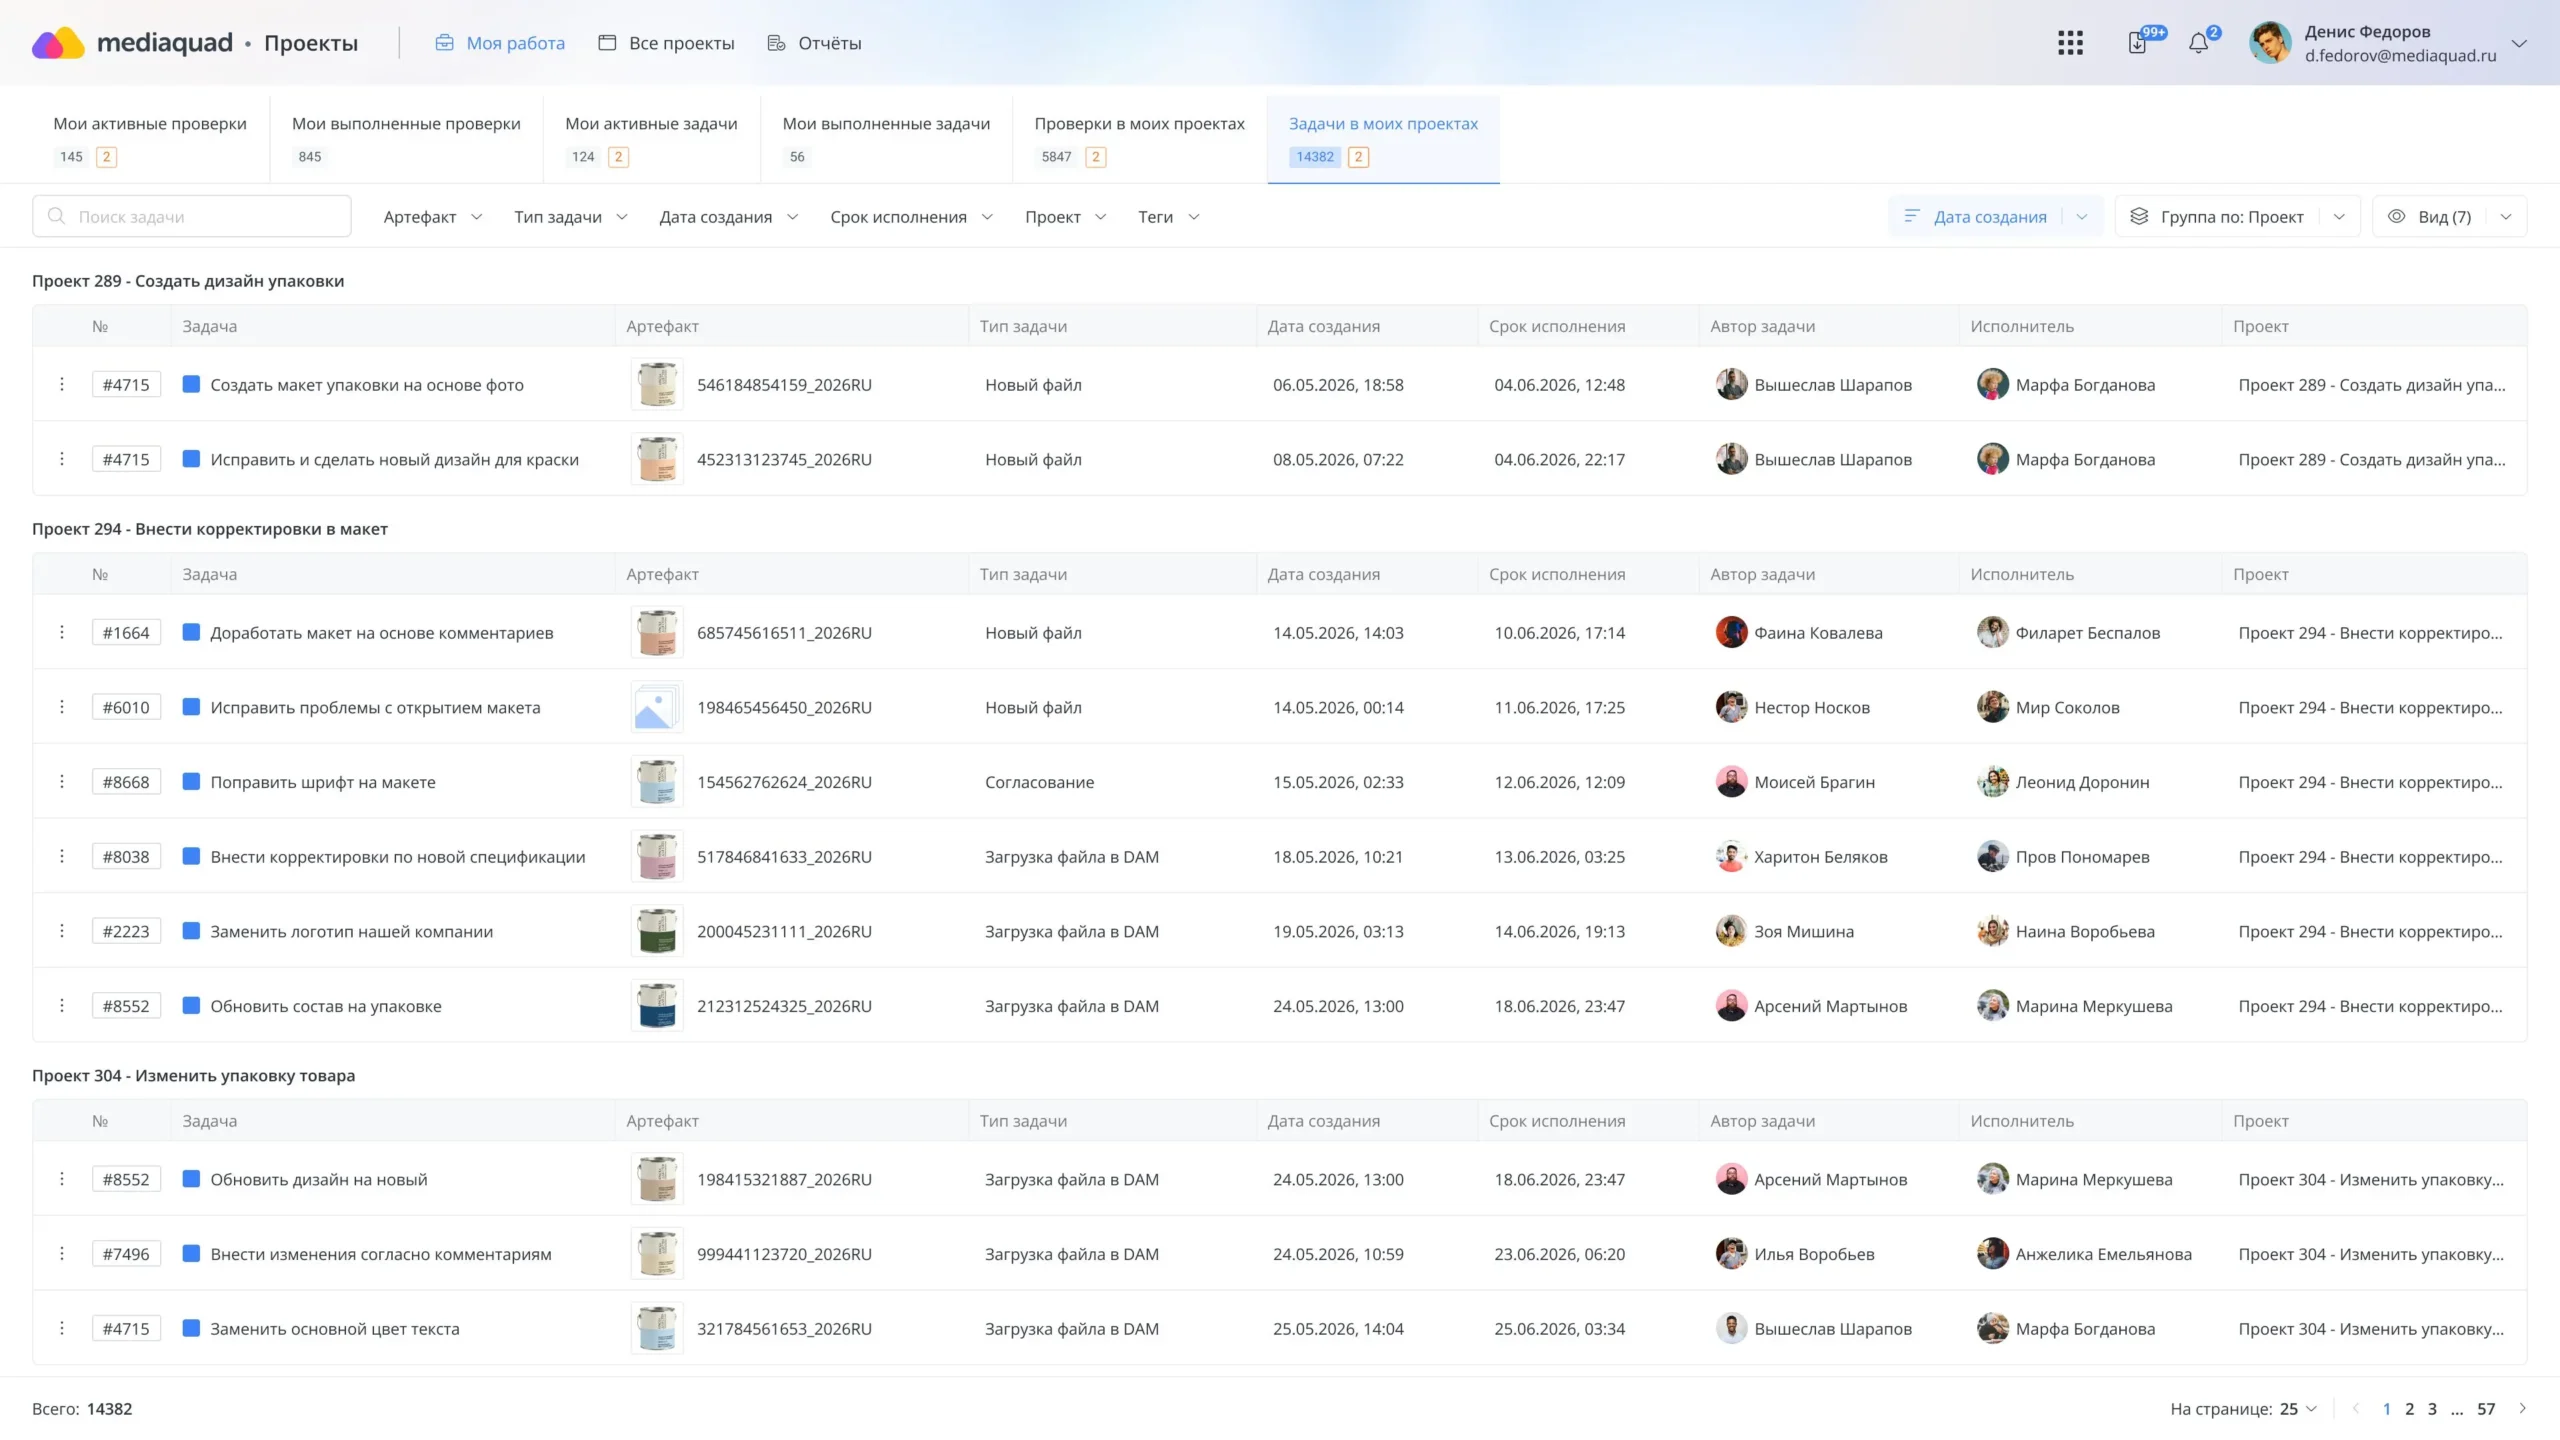Open task Заменить логотип нашей компании
The width and height of the screenshot is (2560, 1440).
[x=351, y=931]
